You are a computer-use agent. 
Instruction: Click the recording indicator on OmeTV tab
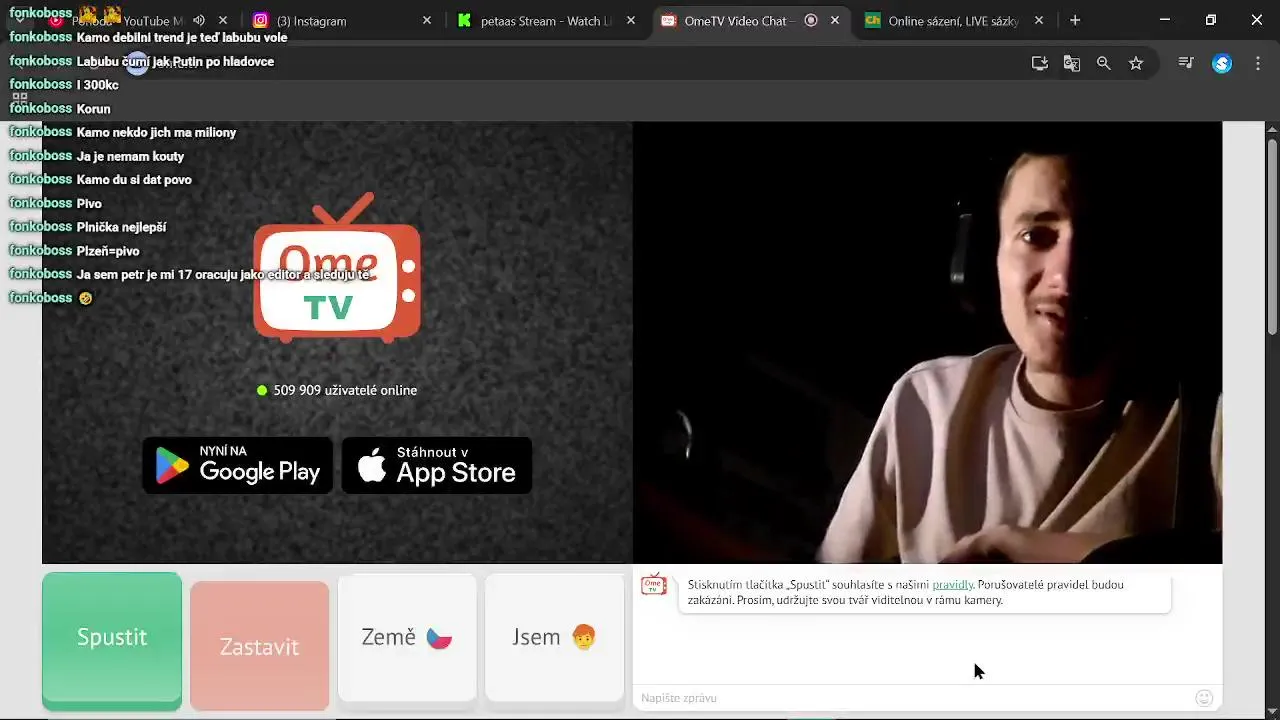coord(811,20)
